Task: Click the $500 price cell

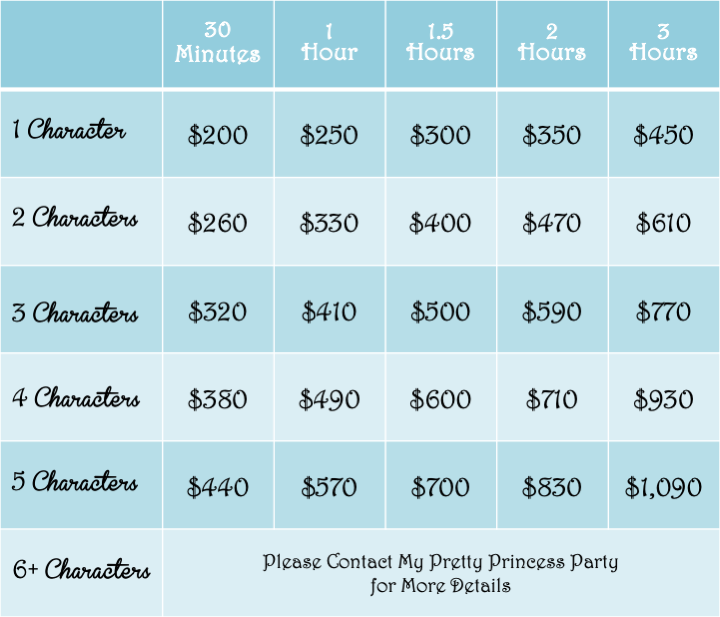Action: point(440,312)
